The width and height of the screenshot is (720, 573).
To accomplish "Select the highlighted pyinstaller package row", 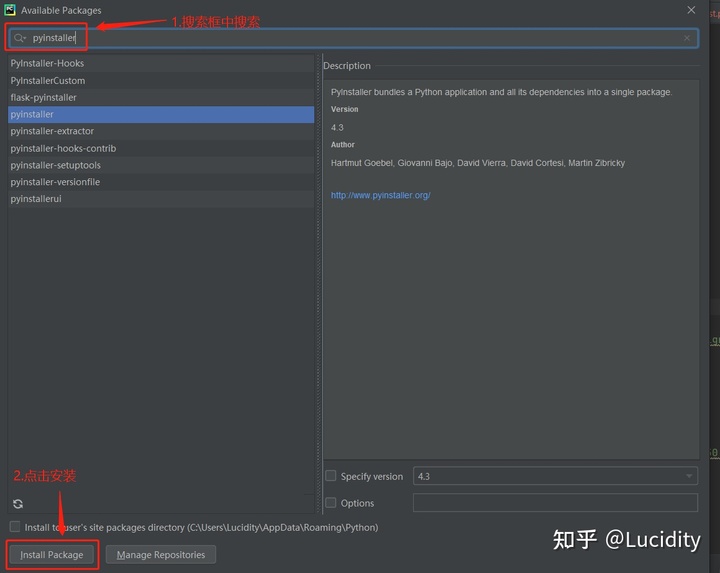I will tap(161, 114).
